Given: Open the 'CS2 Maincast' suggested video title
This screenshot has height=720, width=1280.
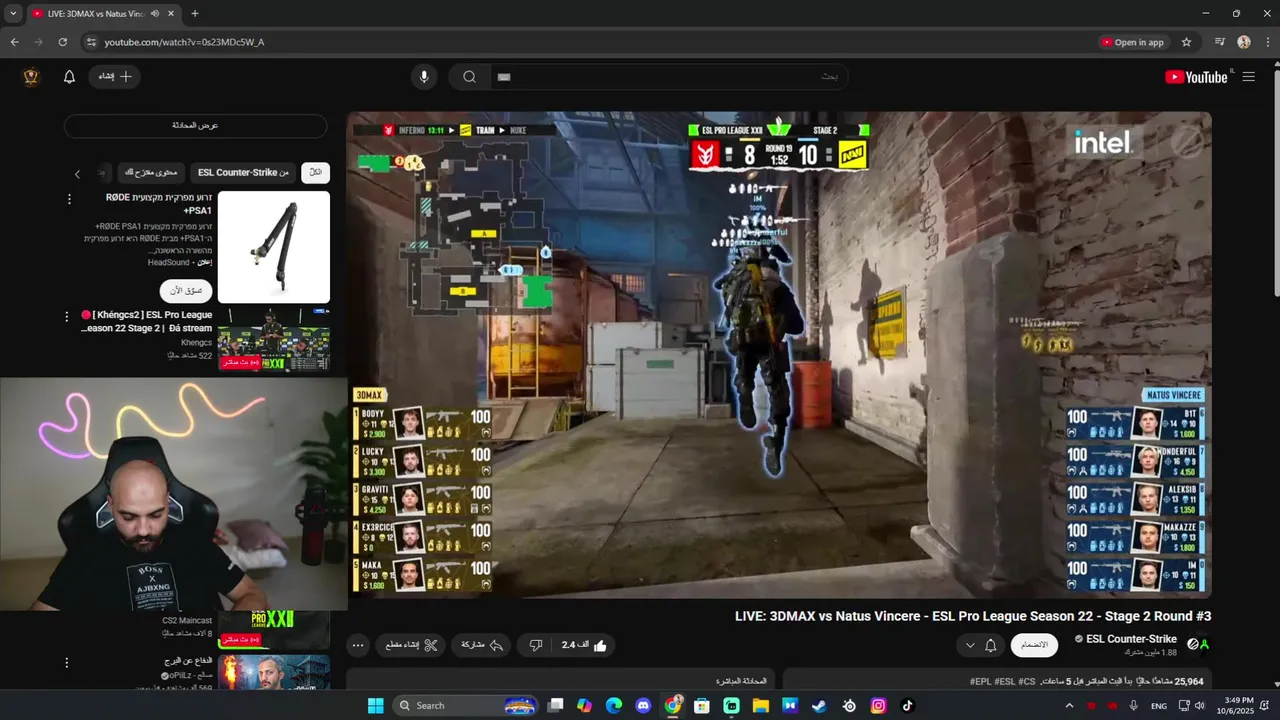Looking at the screenshot, I should [x=187, y=621].
